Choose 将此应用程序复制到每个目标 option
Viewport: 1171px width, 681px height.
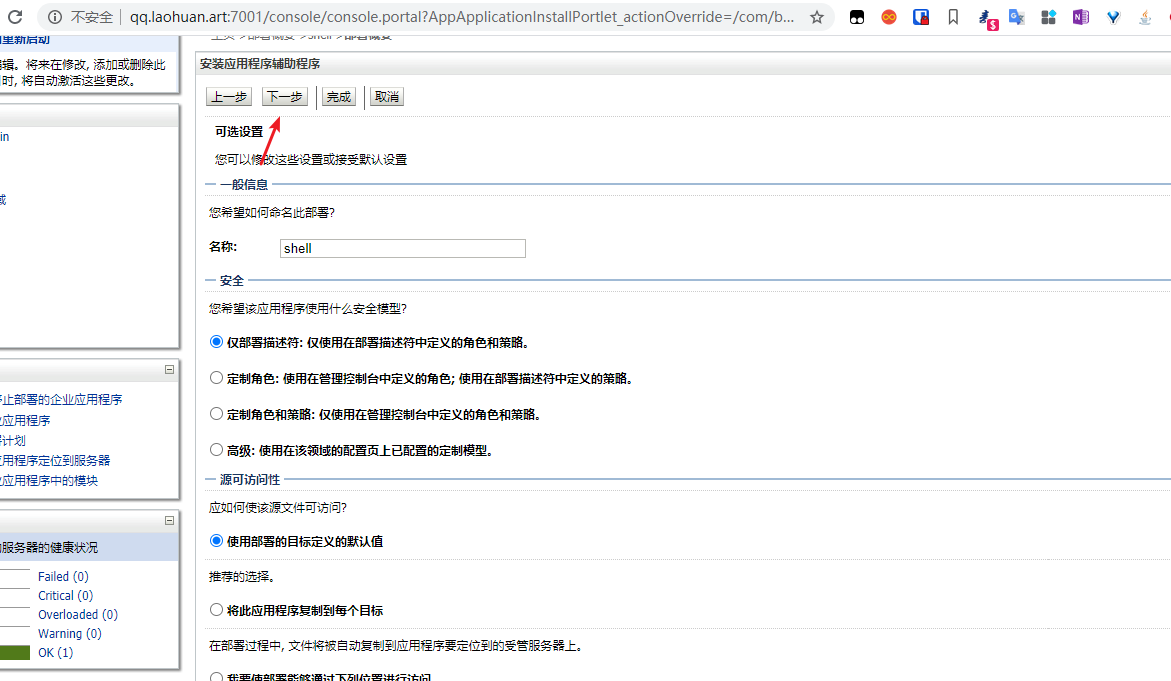pos(216,610)
